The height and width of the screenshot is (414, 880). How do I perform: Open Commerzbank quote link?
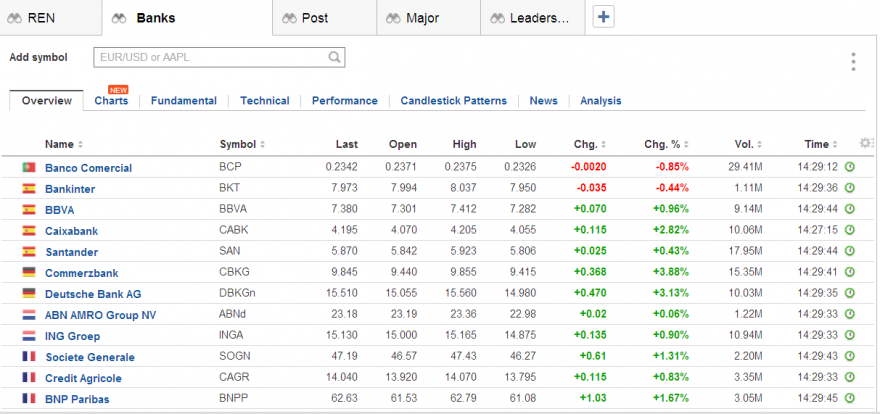[81, 273]
